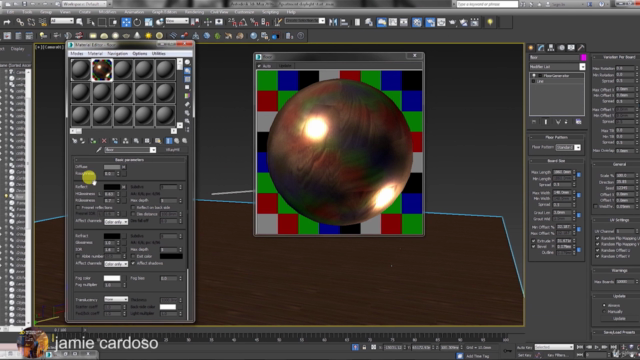
Task: Toggle the Extrude H checkbox
Action: coord(533,241)
